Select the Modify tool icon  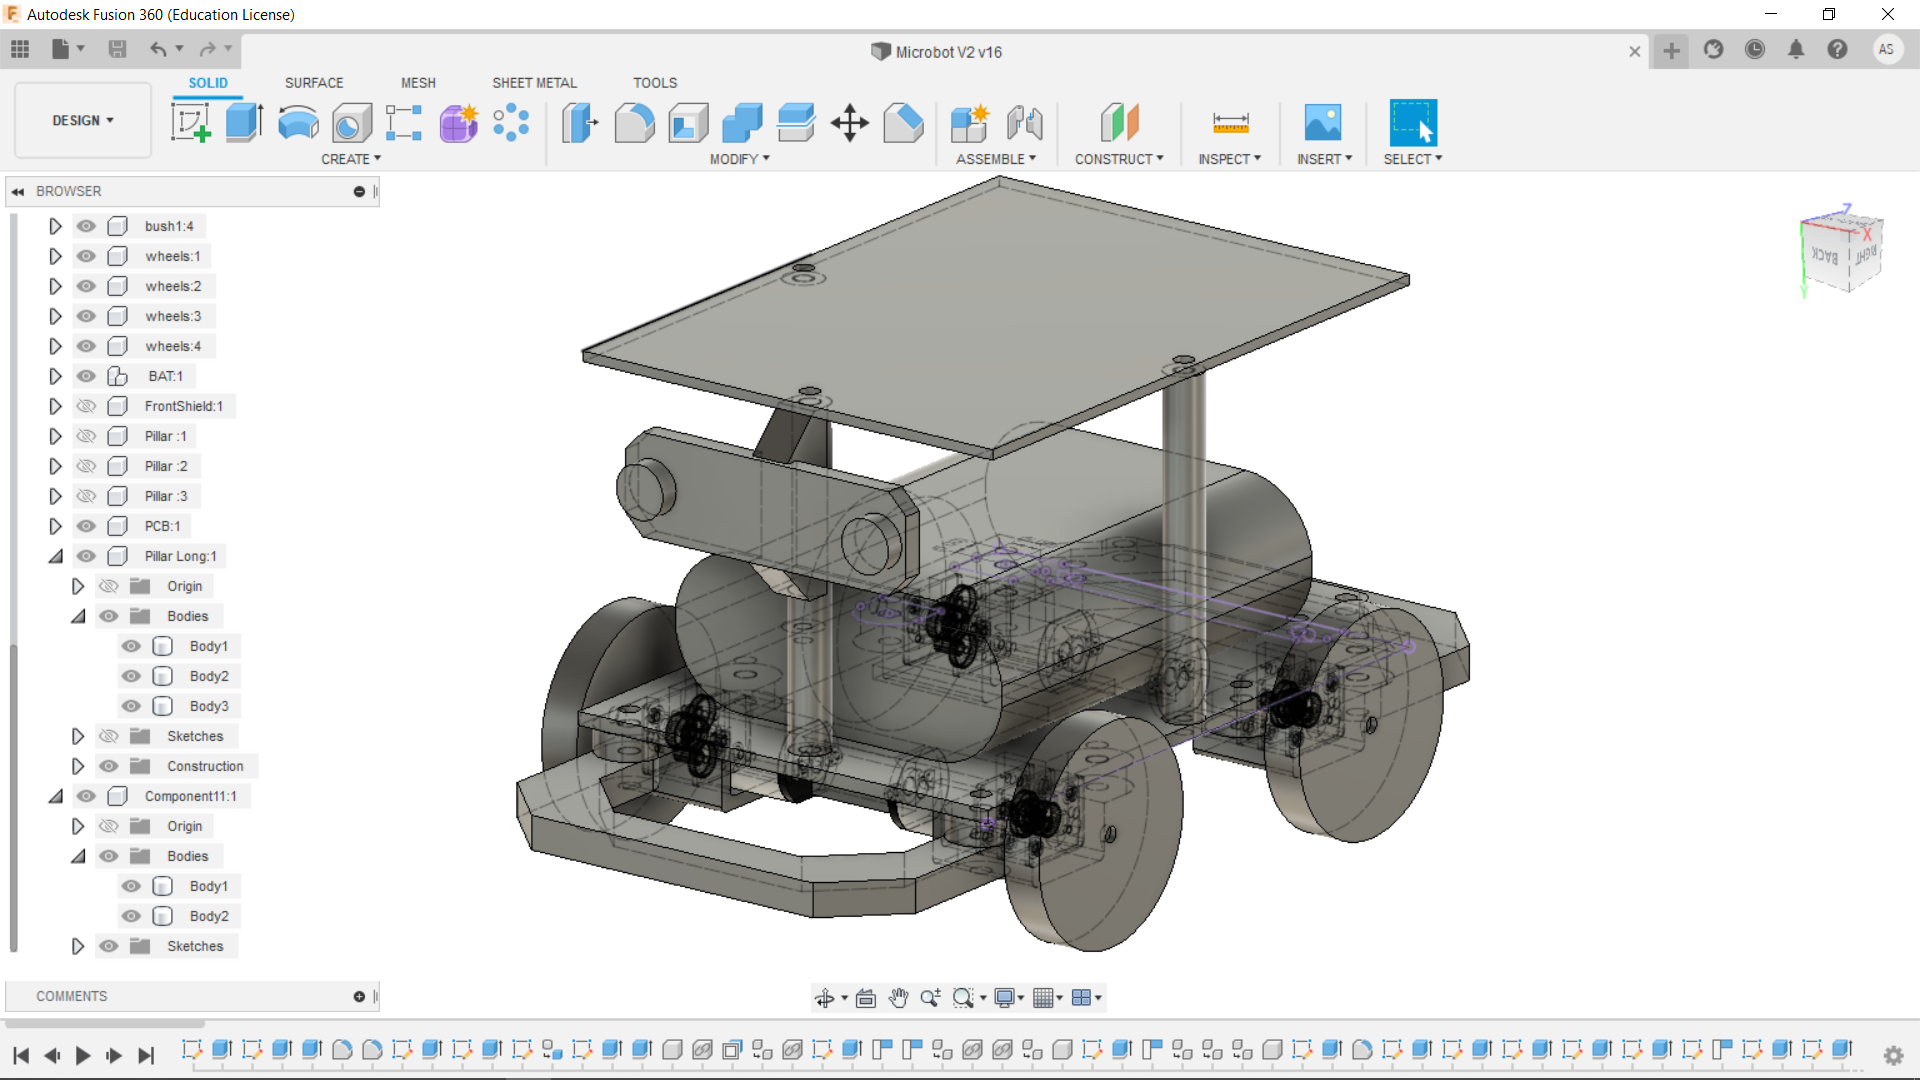737,158
